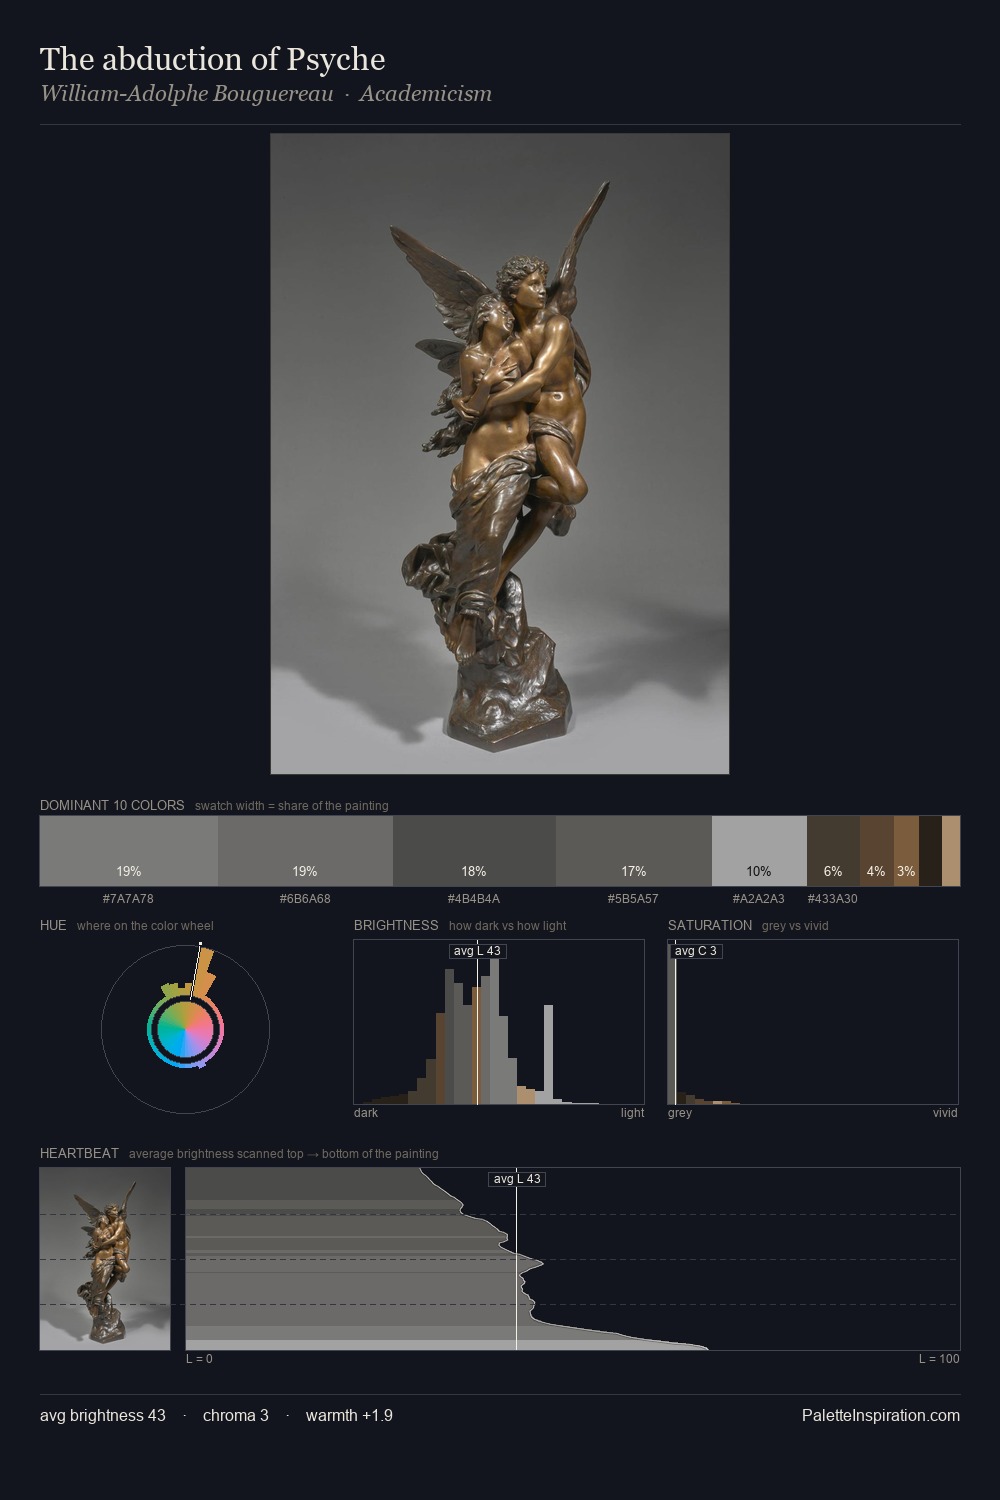The width and height of the screenshot is (1000, 1500).
Task: Click the hex code #6B6A68
Action: 305,899
